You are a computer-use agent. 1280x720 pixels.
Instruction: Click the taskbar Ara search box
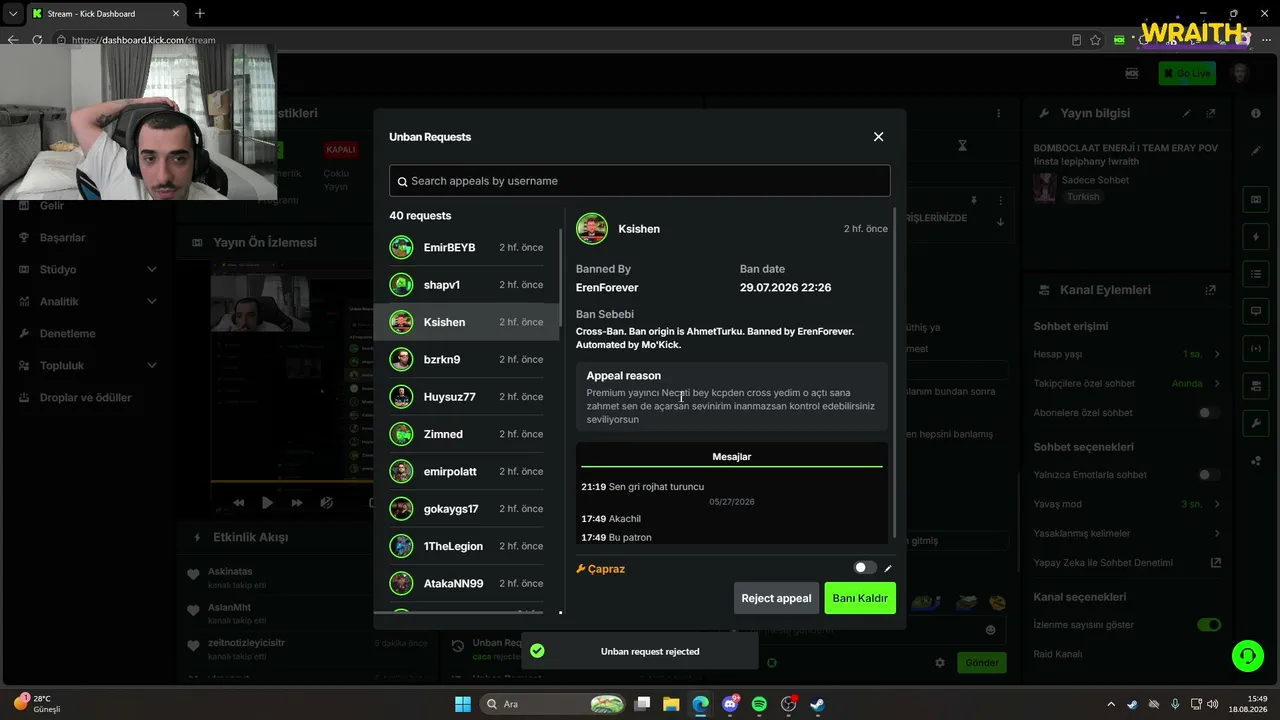click(x=554, y=704)
